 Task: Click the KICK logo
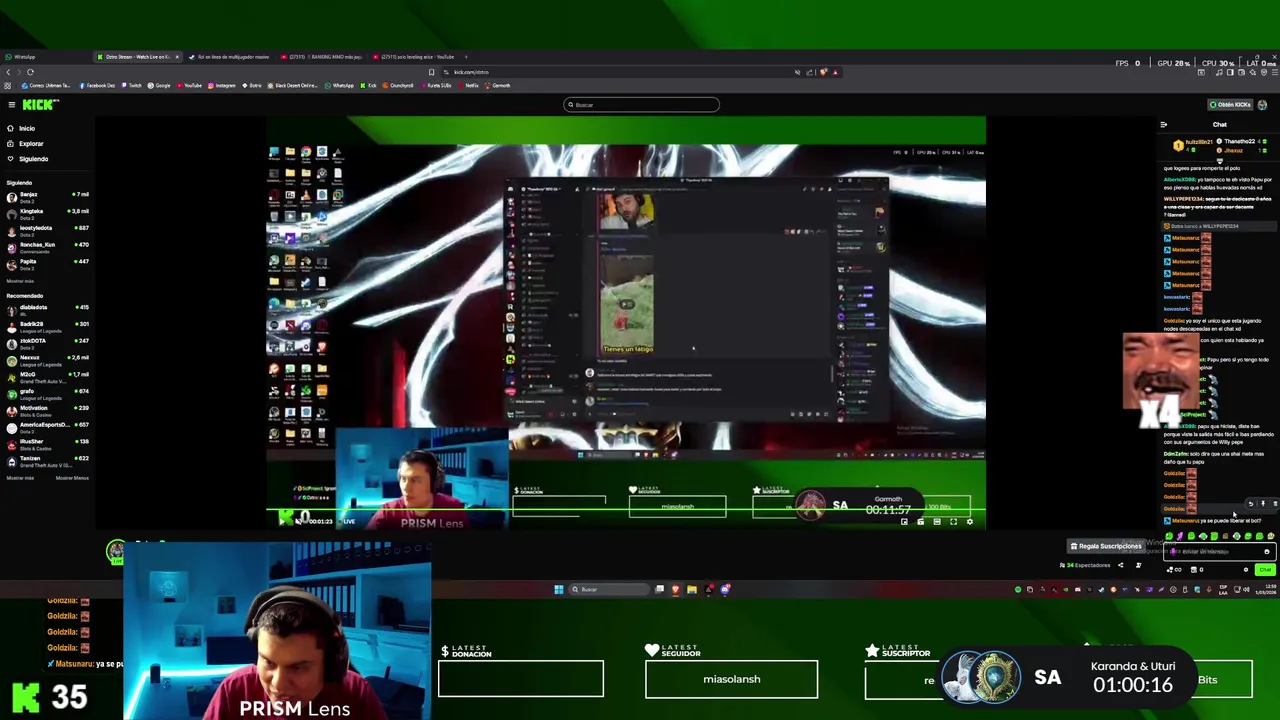[x=40, y=104]
